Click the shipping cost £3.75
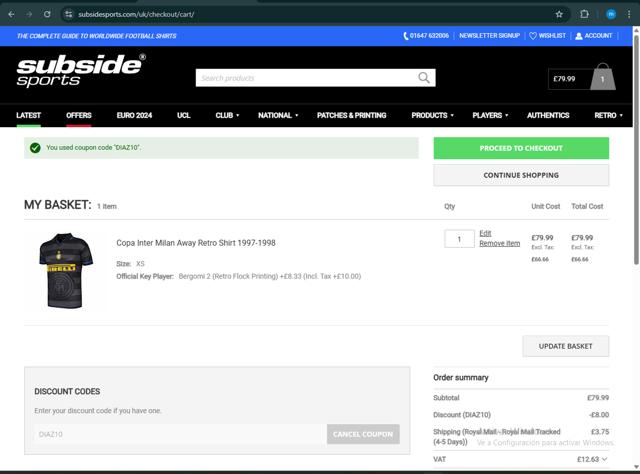Viewport: 640px width, 474px height. click(600, 432)
